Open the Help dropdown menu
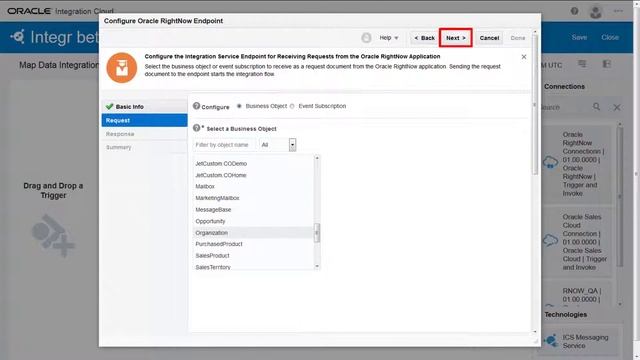640x360 pixels. tap(389, 38)
